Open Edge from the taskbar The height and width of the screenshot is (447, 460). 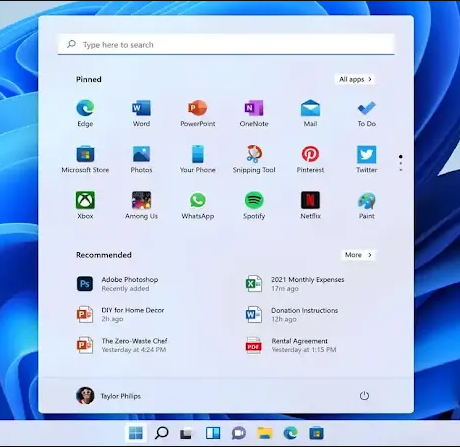[x=290, y=433]
